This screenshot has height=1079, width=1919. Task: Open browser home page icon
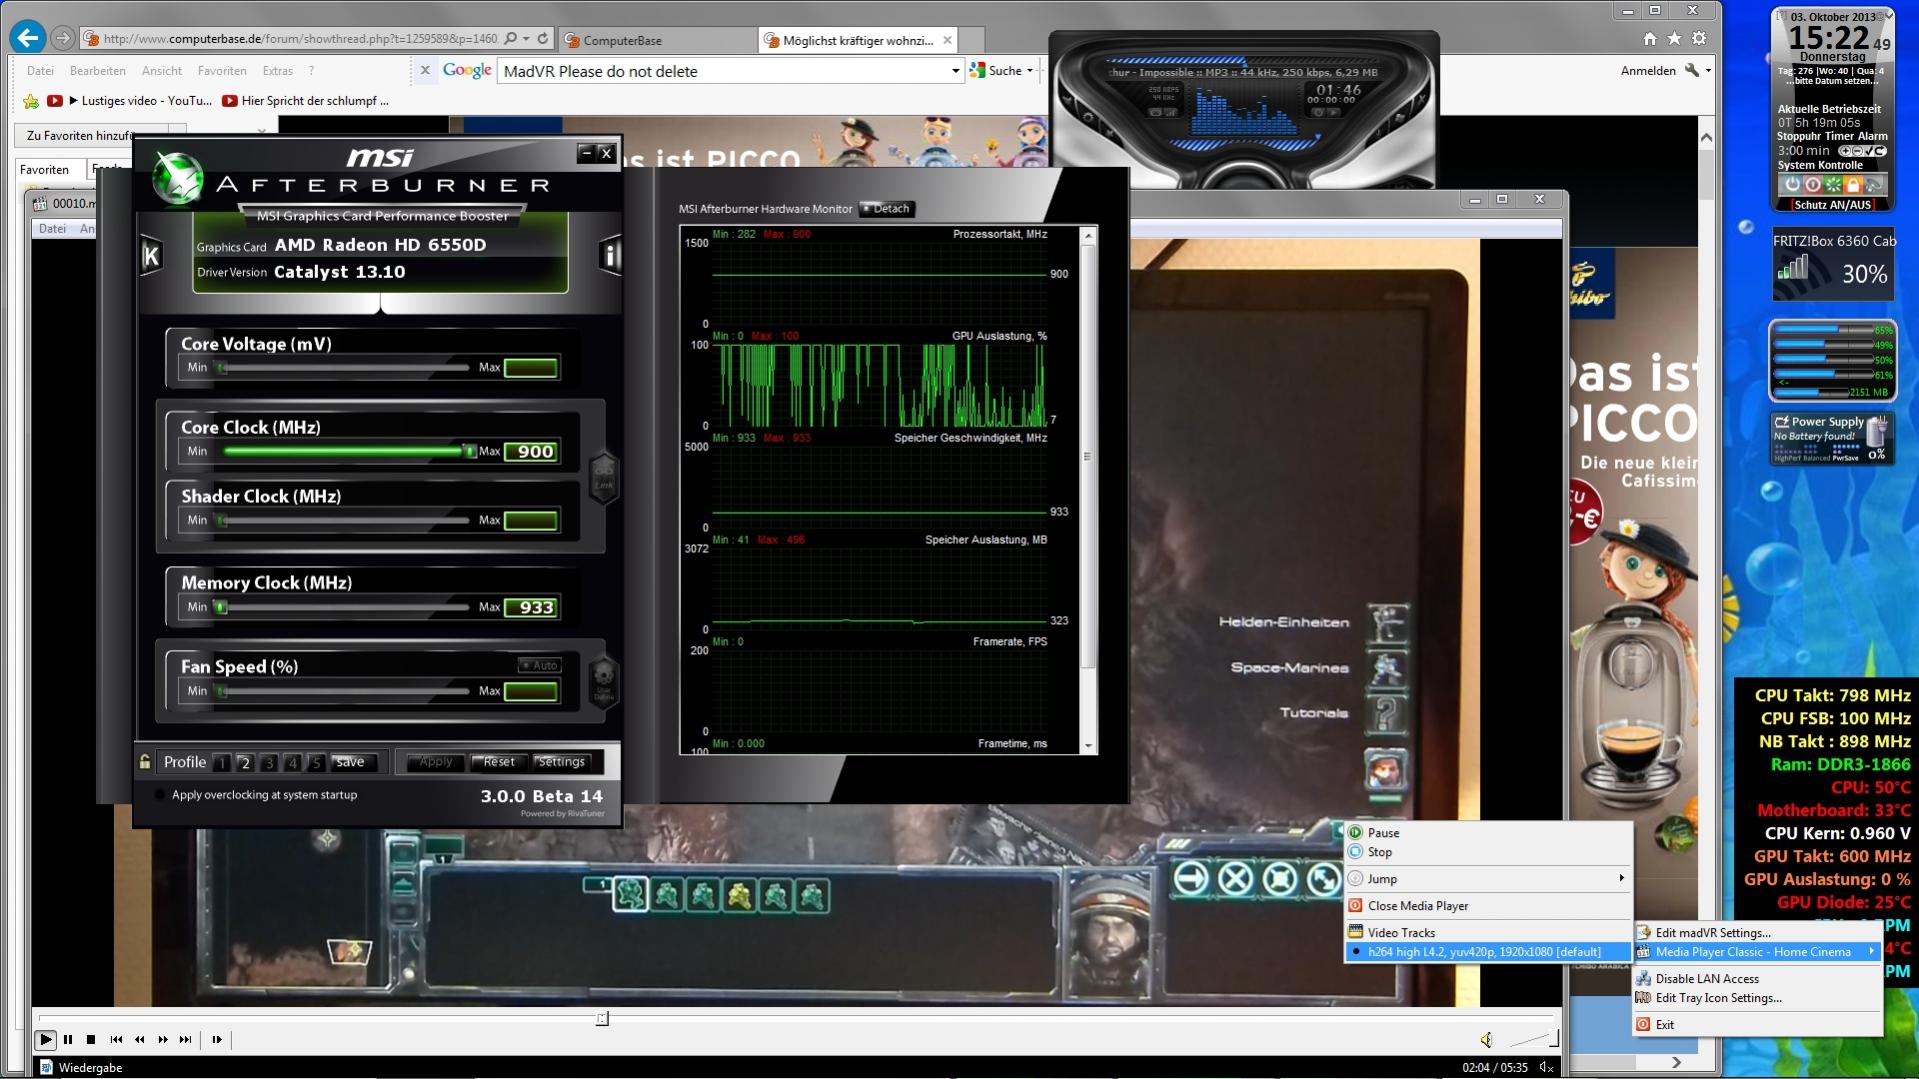tap(1650, 39)
